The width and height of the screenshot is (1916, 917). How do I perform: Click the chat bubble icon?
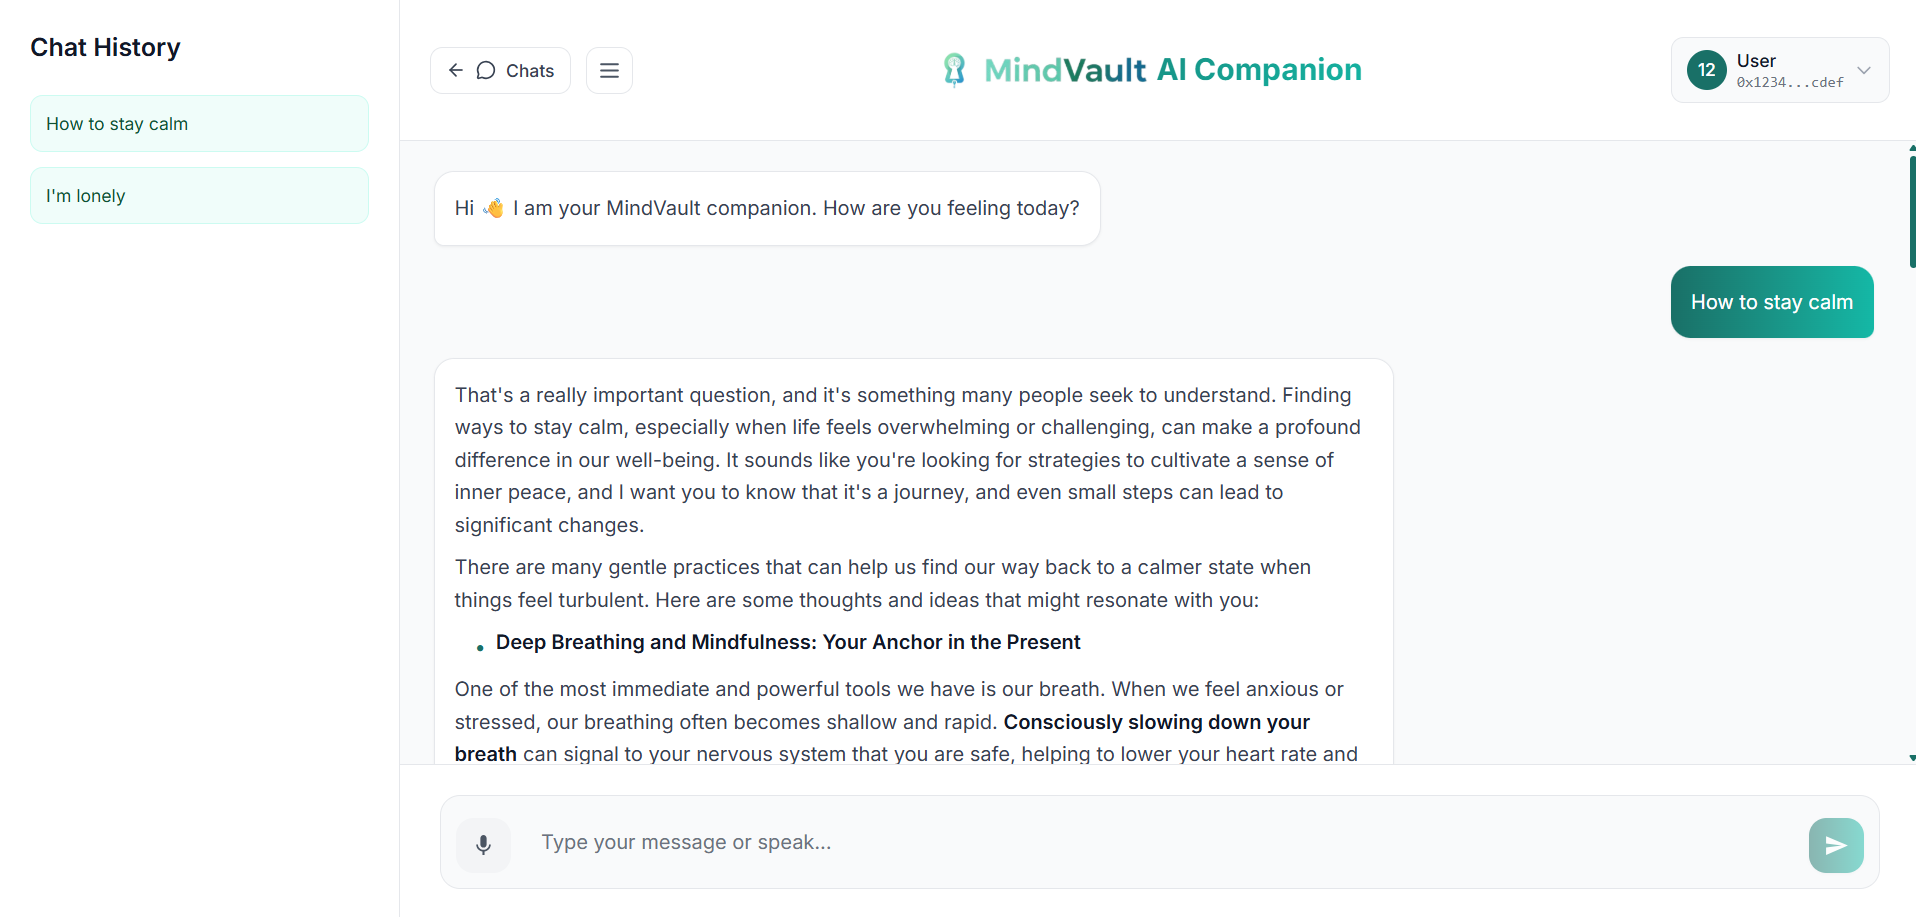point(486,70)
